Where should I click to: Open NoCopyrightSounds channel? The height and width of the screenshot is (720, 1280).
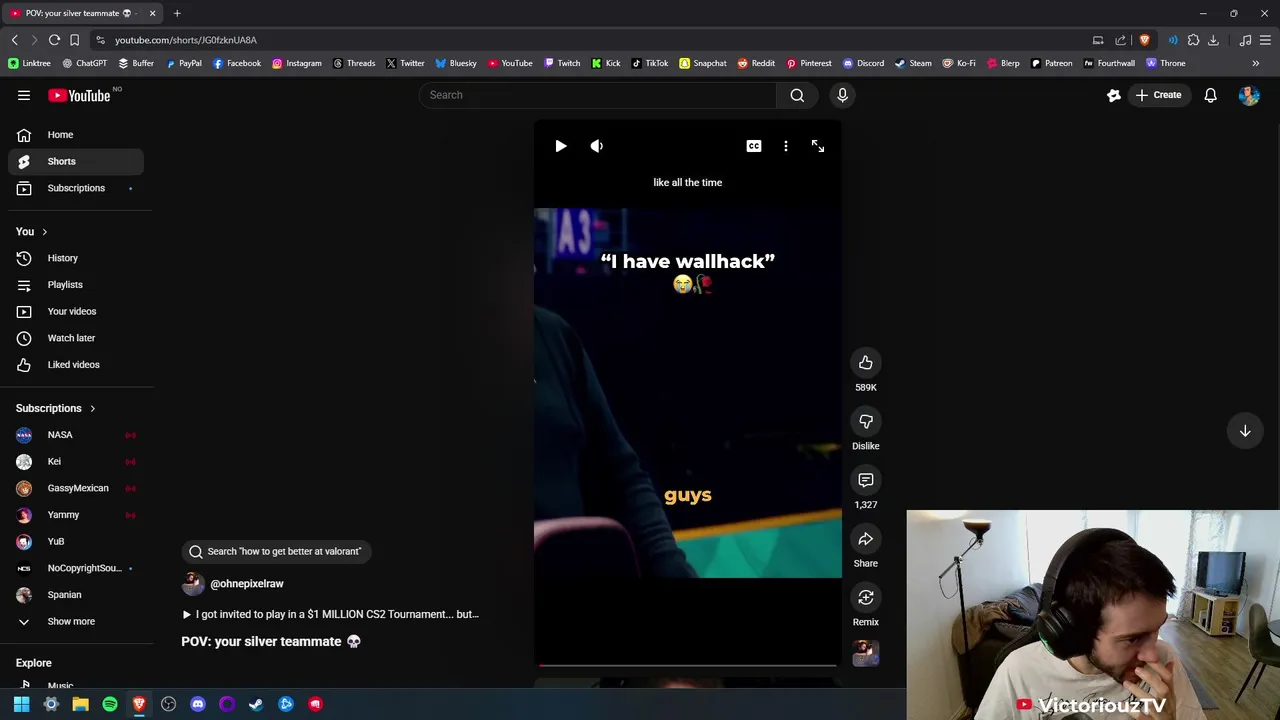76,568
